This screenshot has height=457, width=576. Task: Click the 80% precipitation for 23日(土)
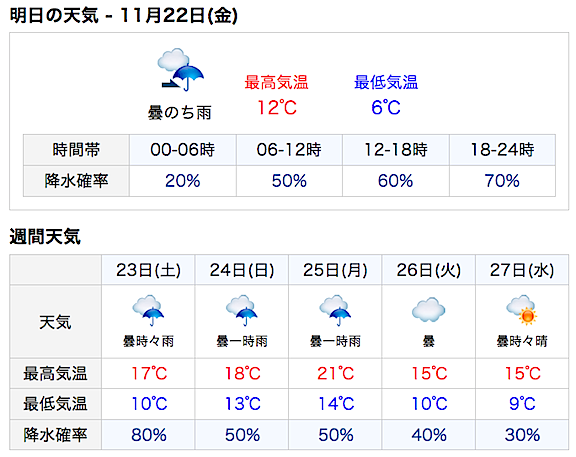point(149,435)
